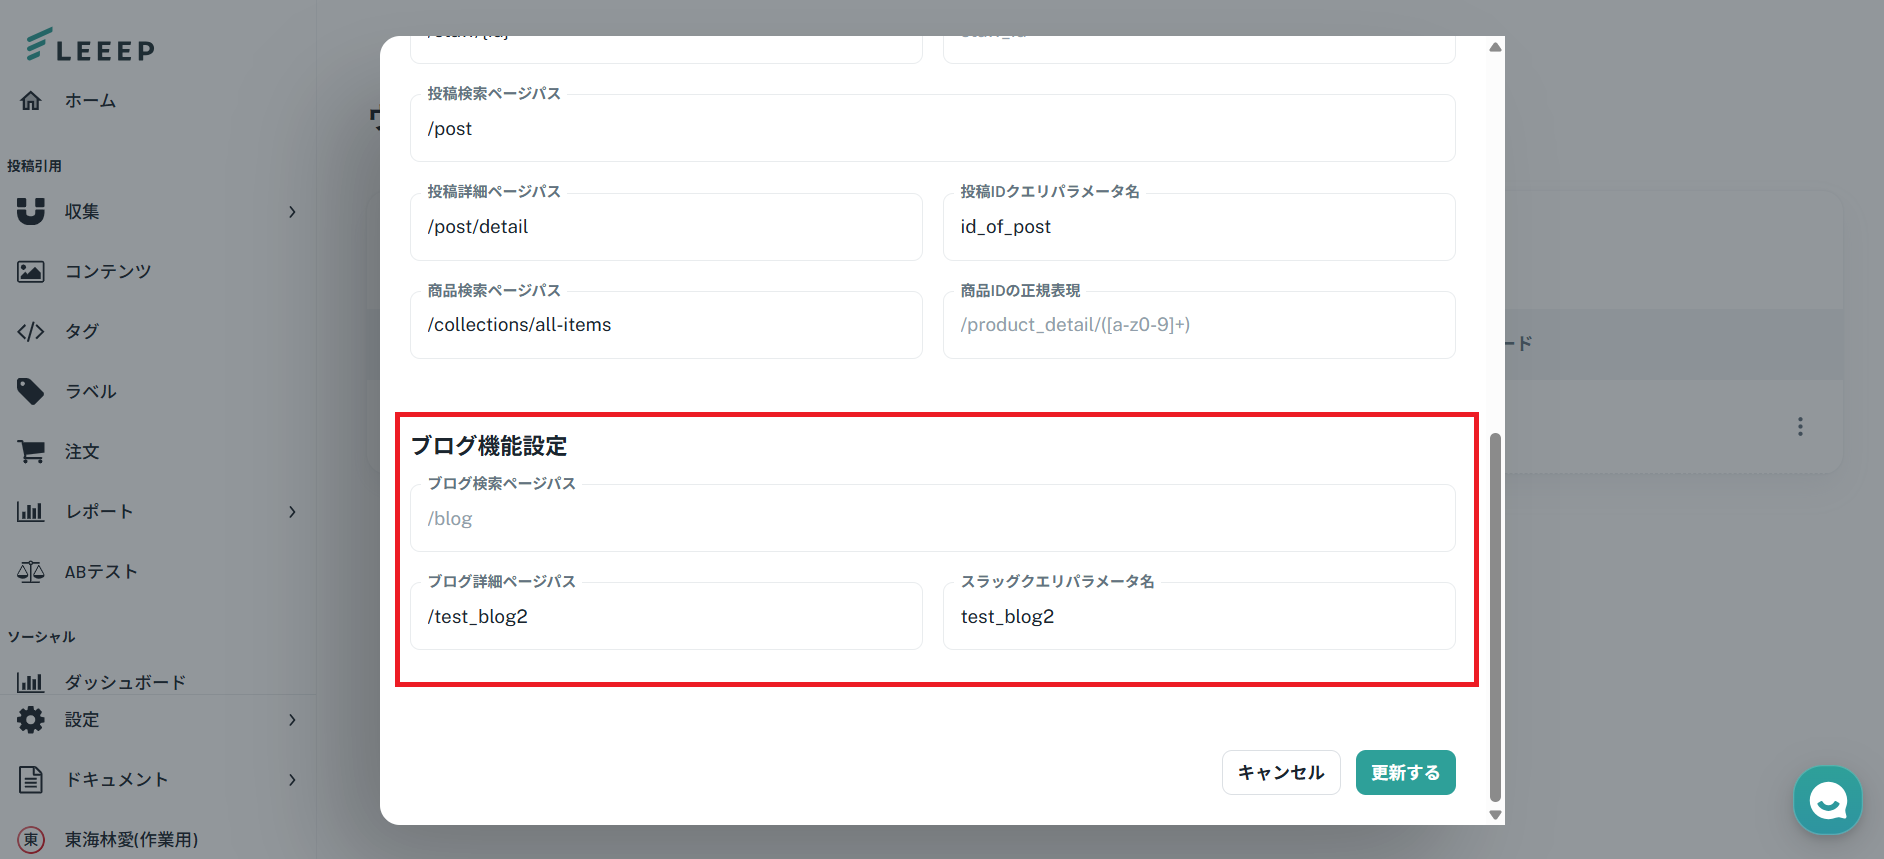1884x859 pixels.
Task: Expand the ドキュメント submenu chevron
Action: [292, 779]
